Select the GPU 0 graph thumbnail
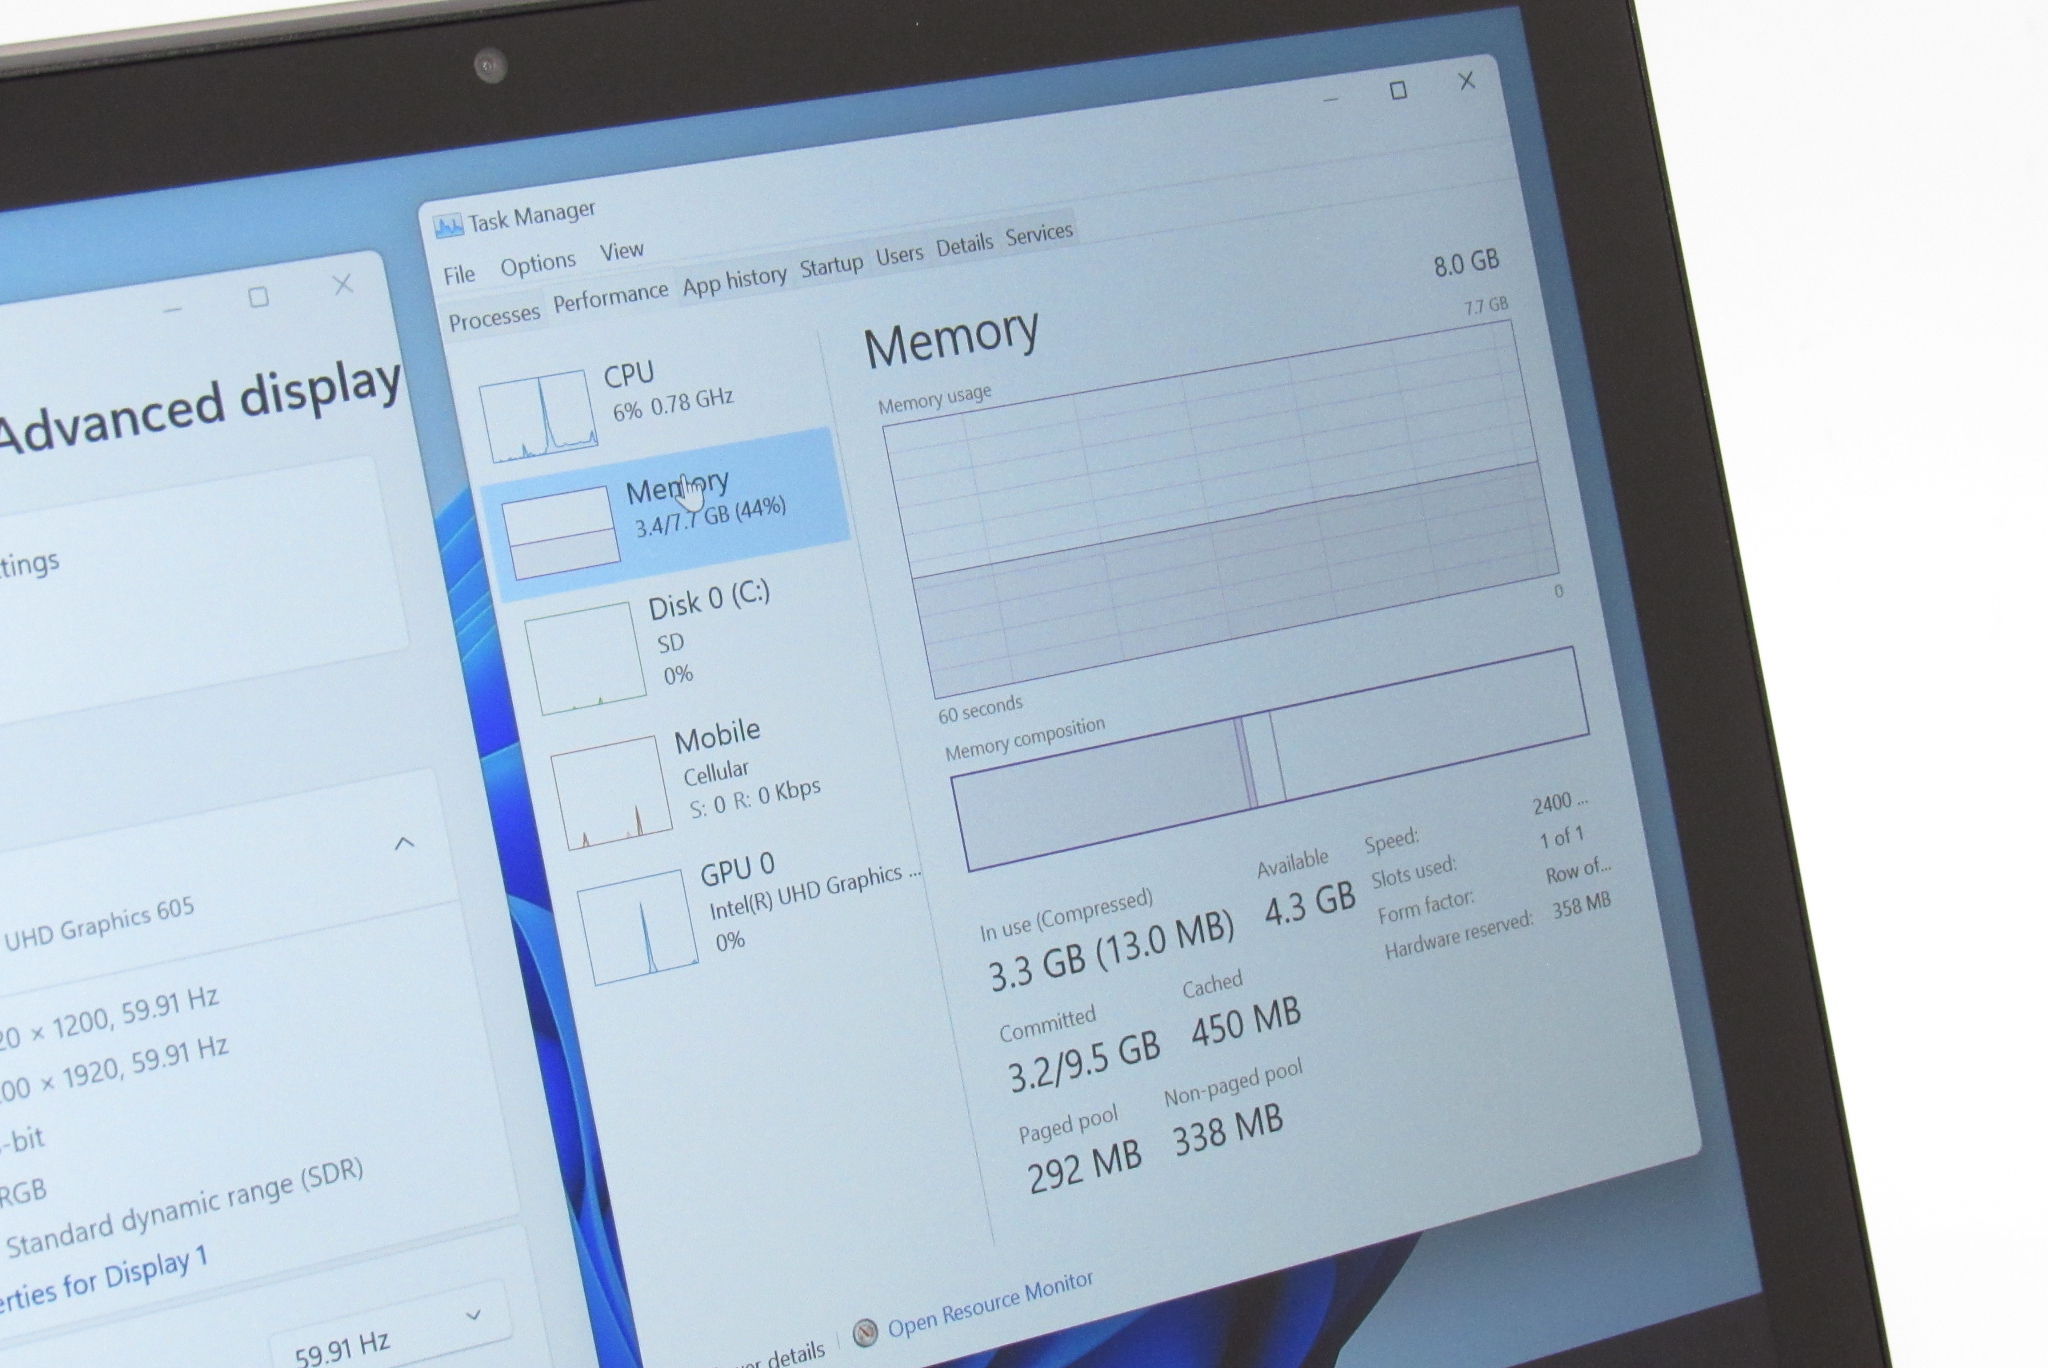The width and height of the screenshot is (2048, 1368). click(637, 926)
